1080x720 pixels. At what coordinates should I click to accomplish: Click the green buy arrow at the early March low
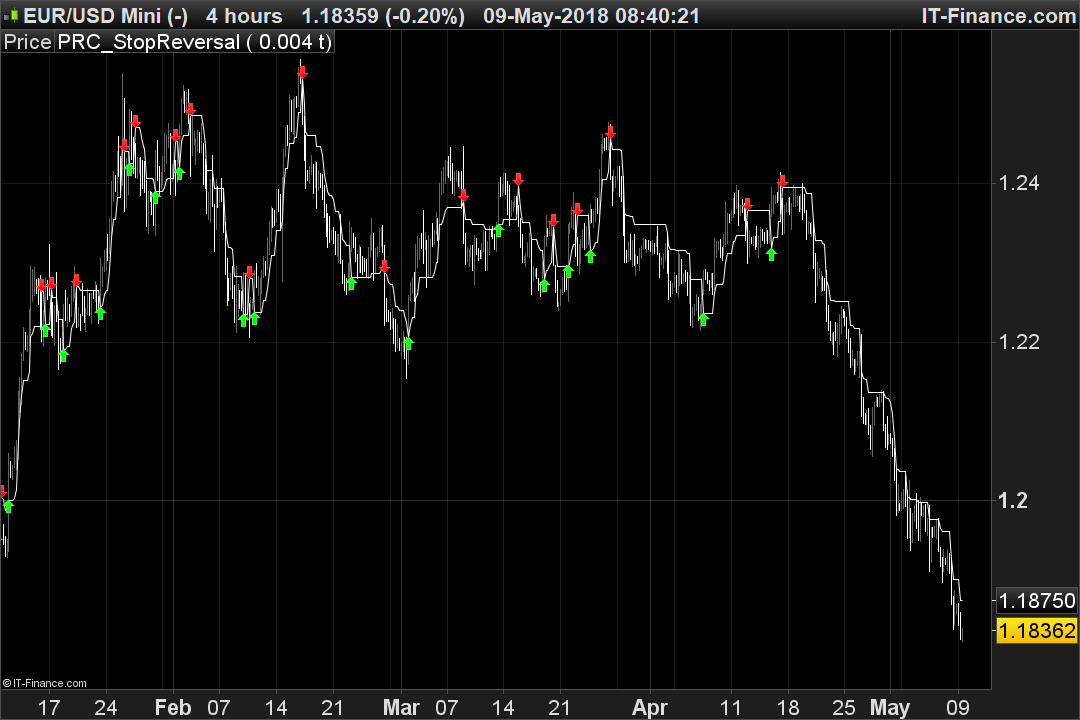coord(408,343)
